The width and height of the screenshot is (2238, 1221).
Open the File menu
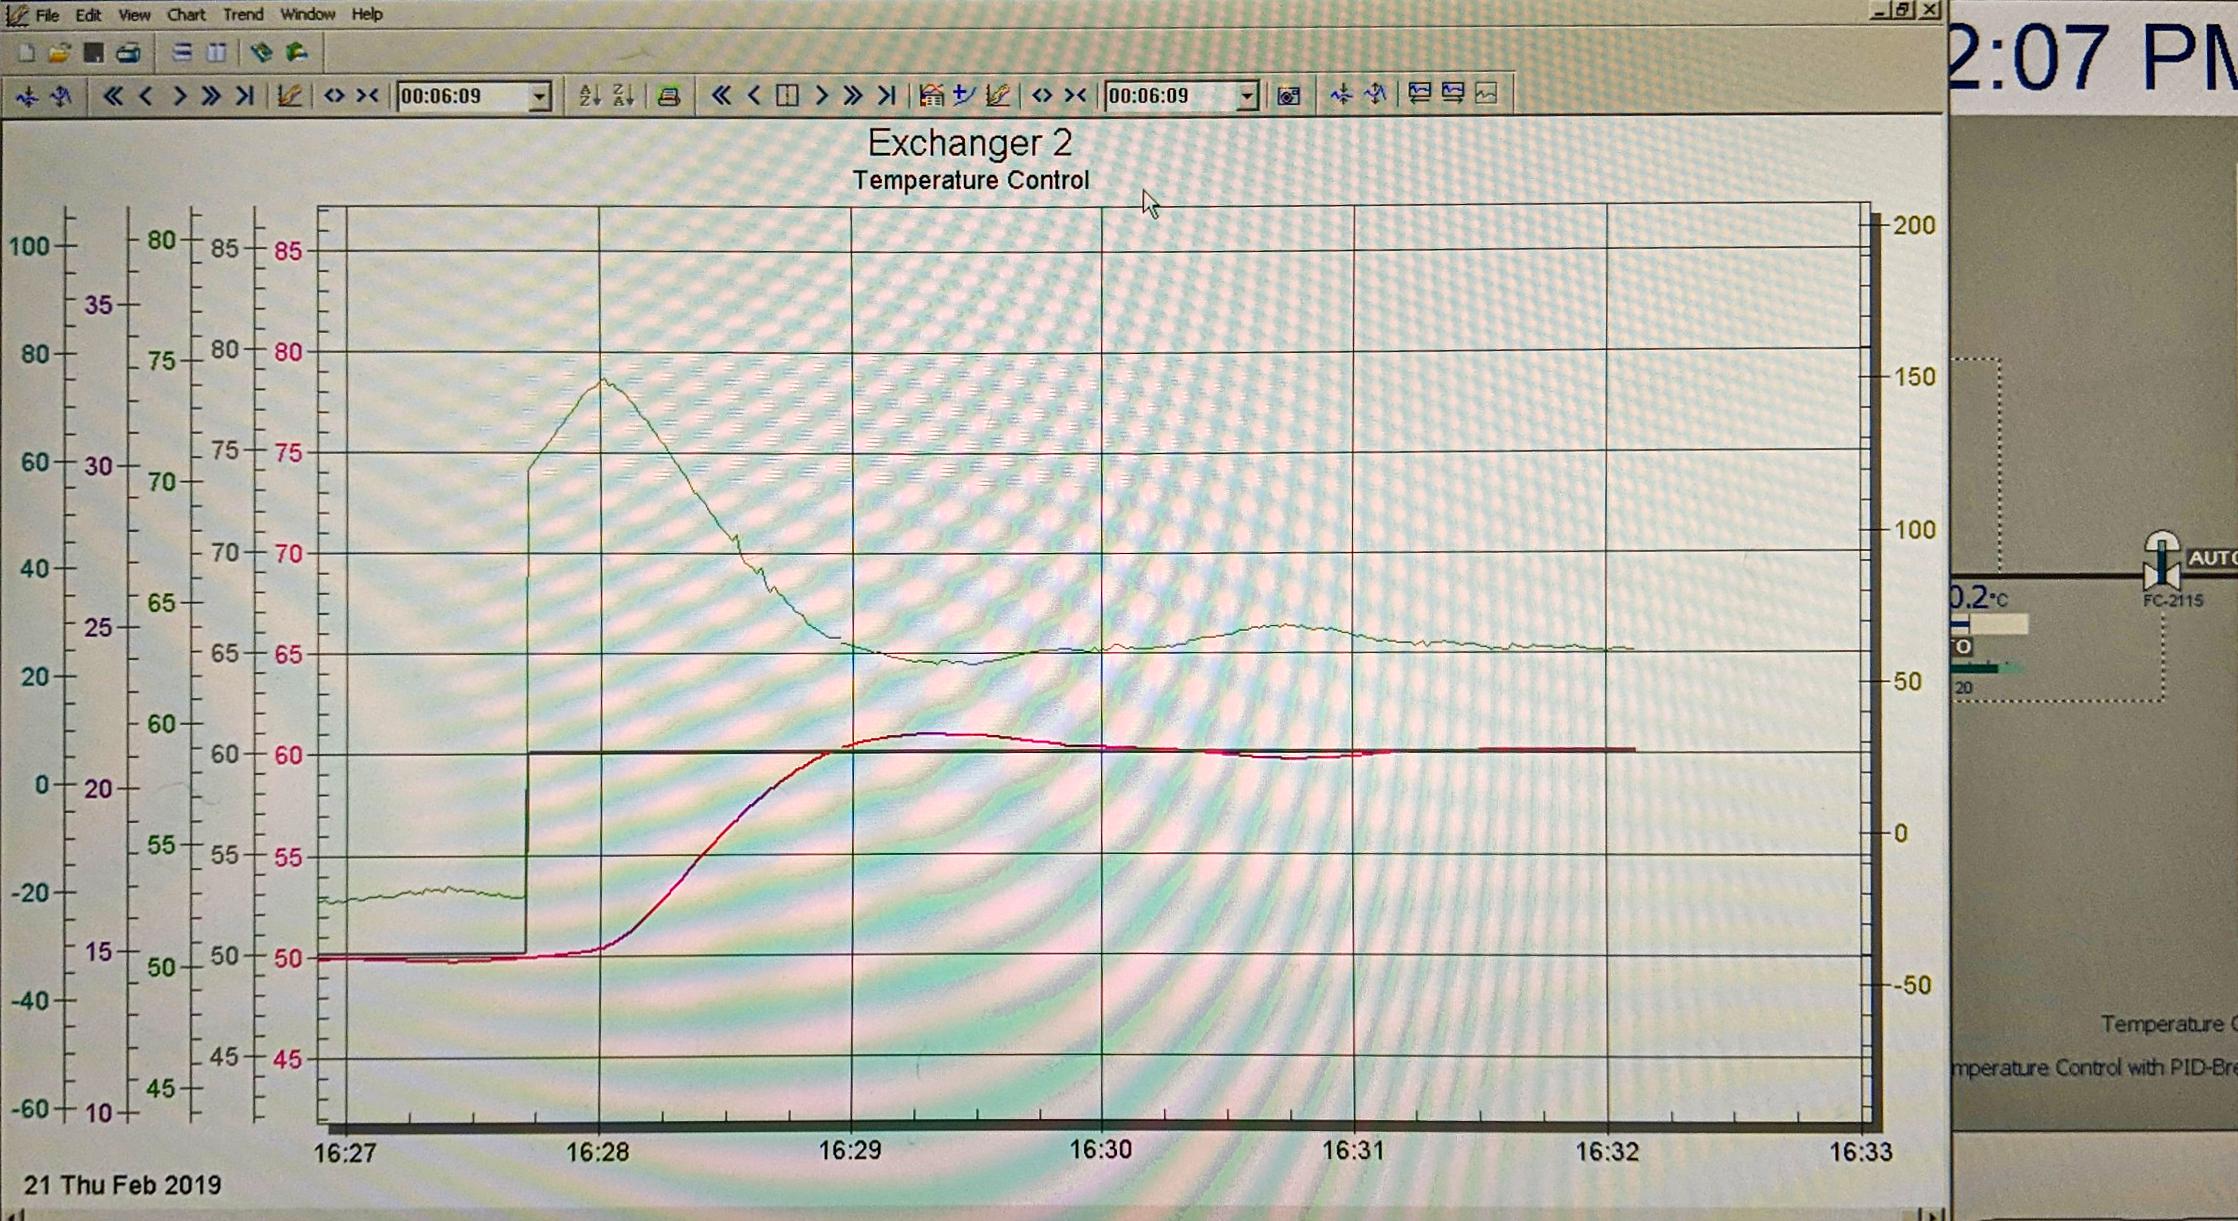point(46,15)
